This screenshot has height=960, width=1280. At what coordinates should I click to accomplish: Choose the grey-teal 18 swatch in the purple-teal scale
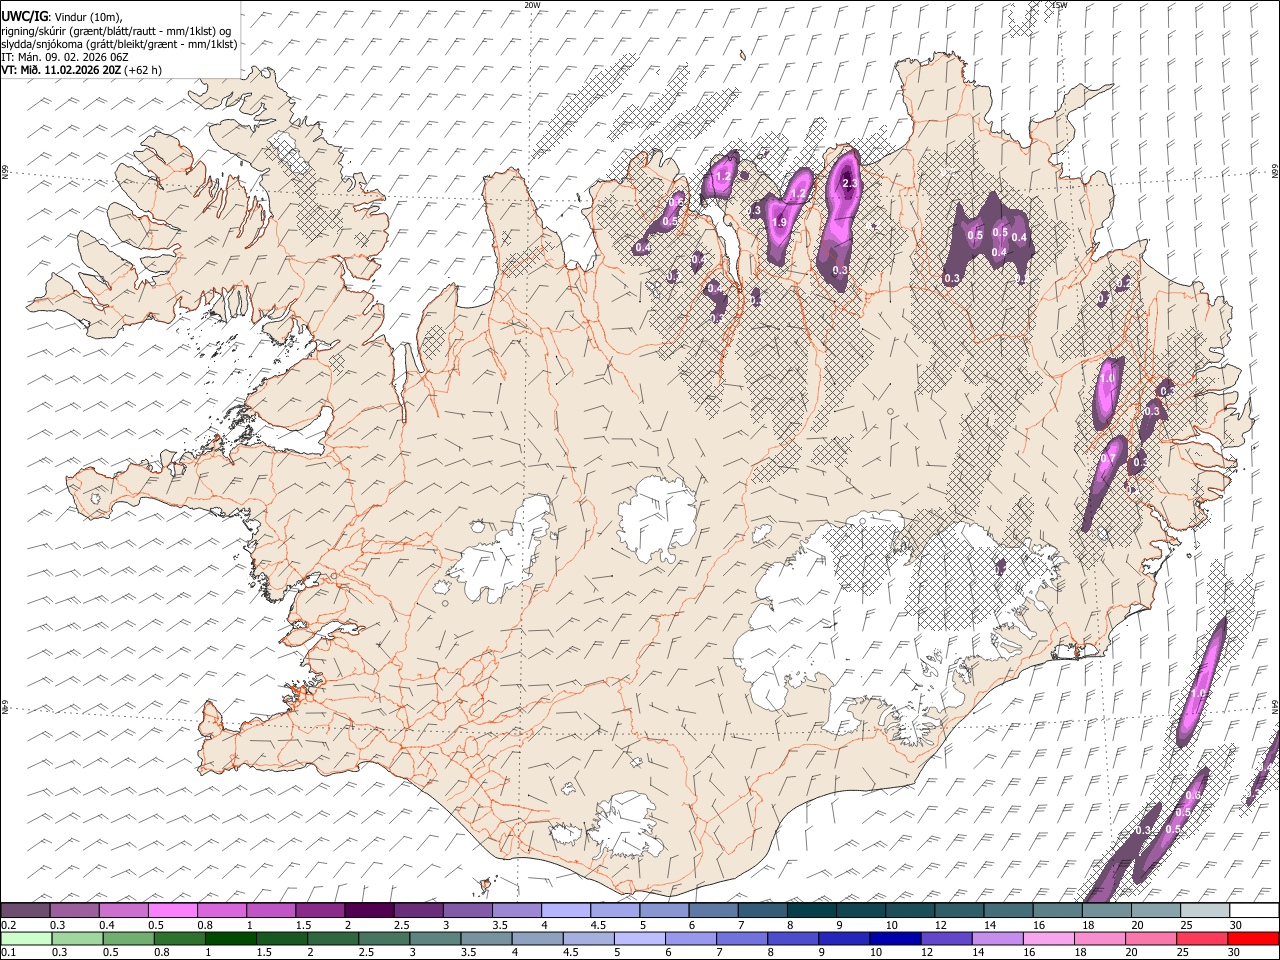click(x=1105, y=910)
